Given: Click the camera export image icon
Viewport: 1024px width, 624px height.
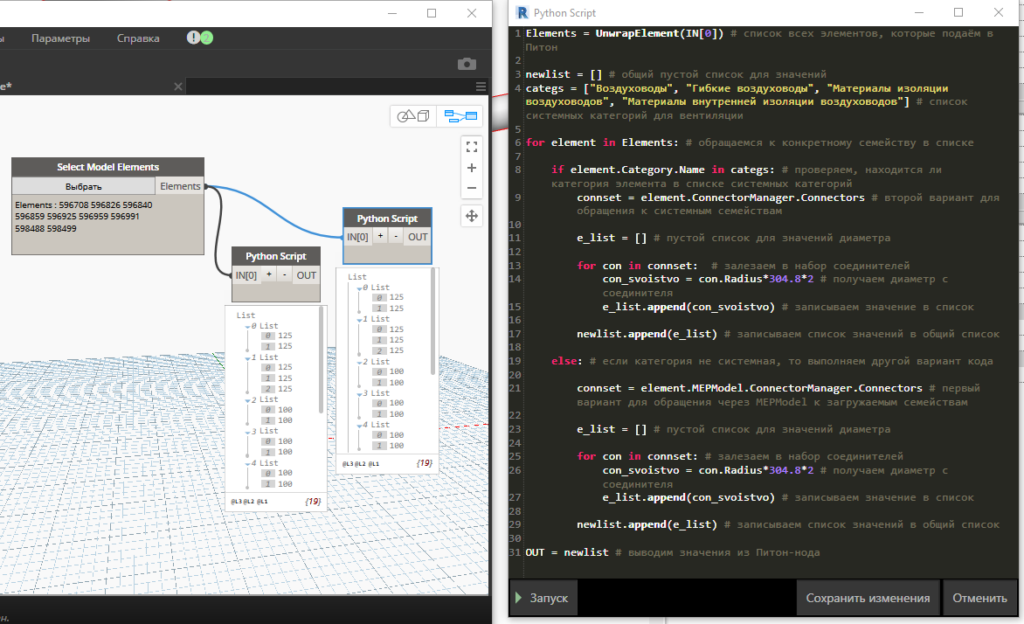Looking at the screenshot, I should coord(466,64).
